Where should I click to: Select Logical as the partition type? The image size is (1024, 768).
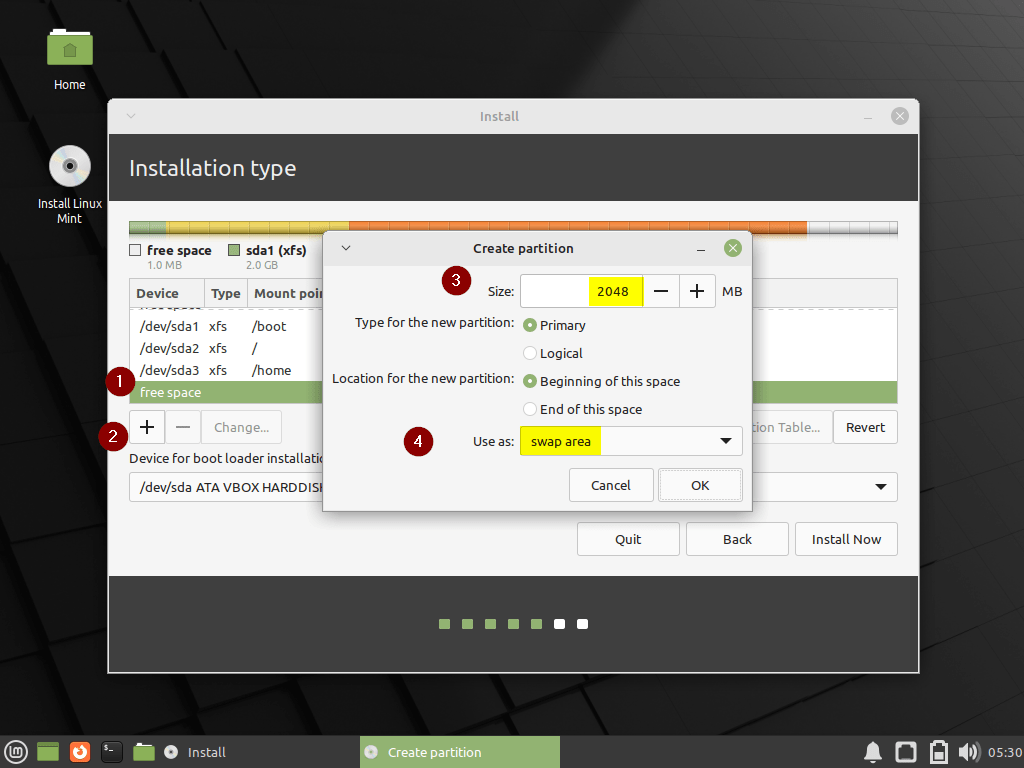530,353
